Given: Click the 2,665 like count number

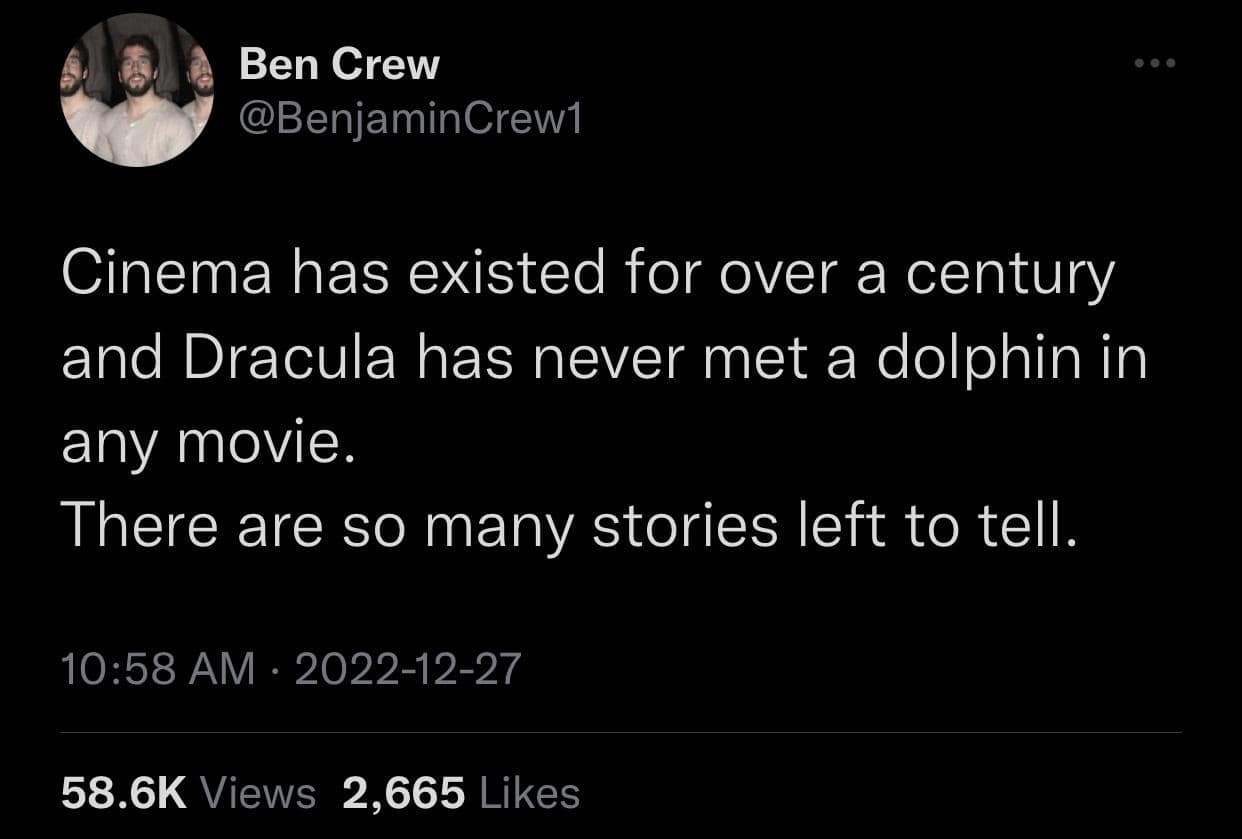Looking at the screenshot, I should (403, 793).
